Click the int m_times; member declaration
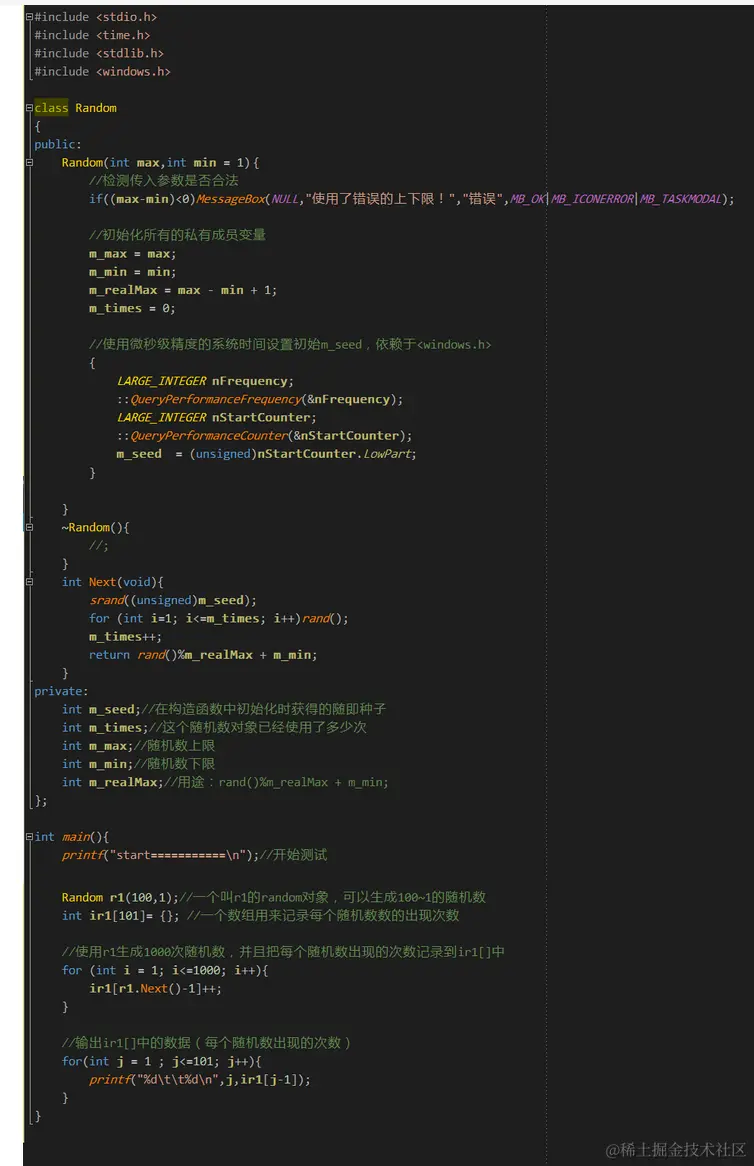The height and width of the screenshot is (1166, 754). coord(106,727)
